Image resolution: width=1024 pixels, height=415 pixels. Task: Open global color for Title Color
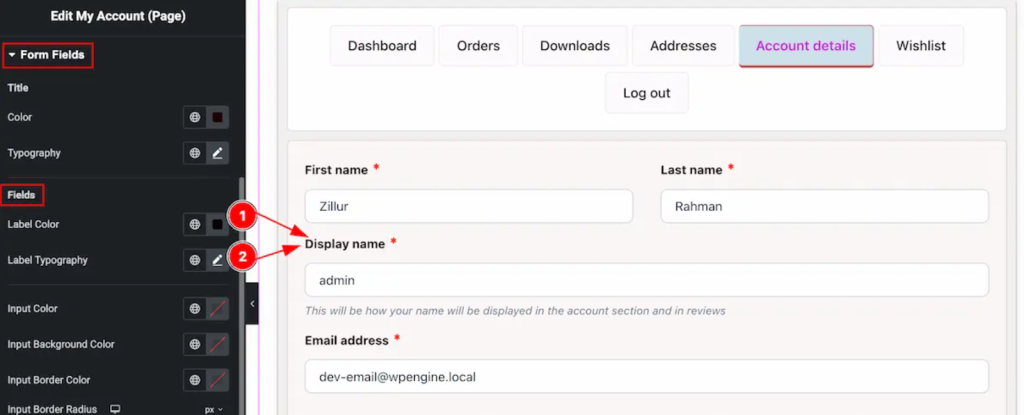(x=195, y=118)
